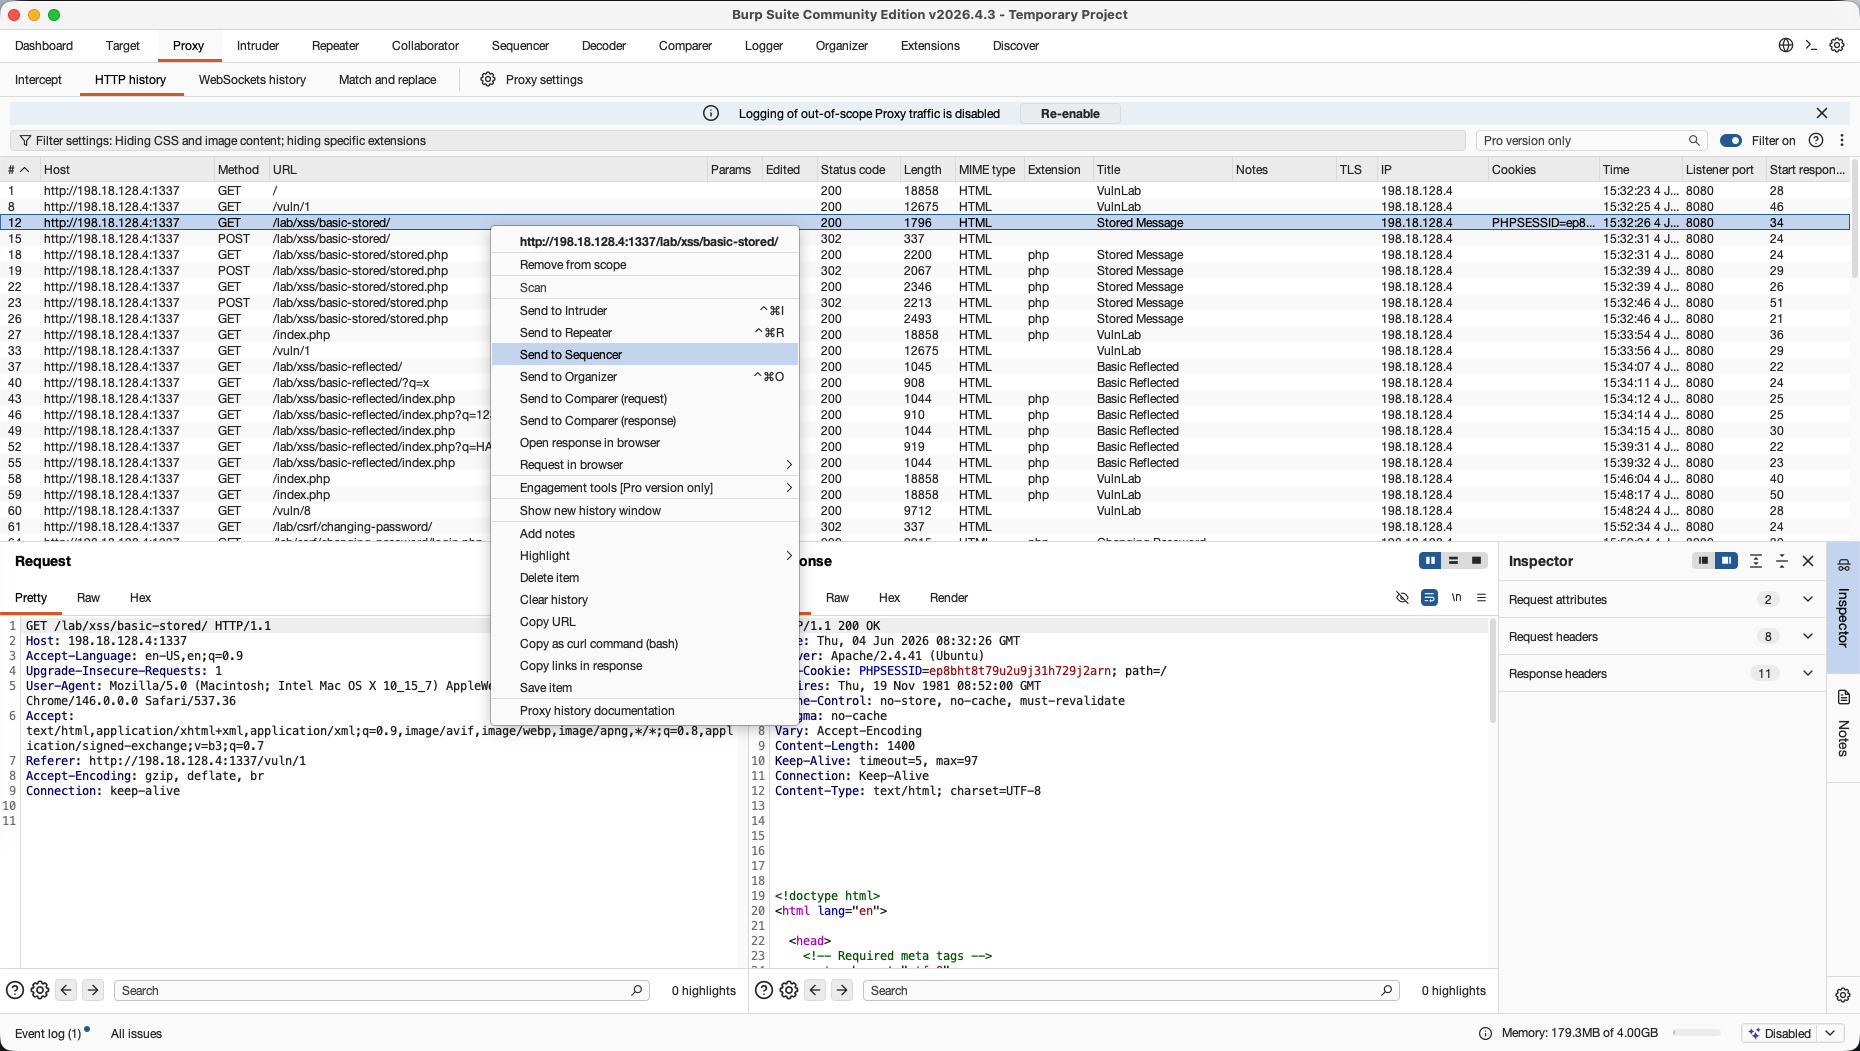1860x1051 pixels.
Task: Open Proxy settings
Action: (x=531, y=80)
